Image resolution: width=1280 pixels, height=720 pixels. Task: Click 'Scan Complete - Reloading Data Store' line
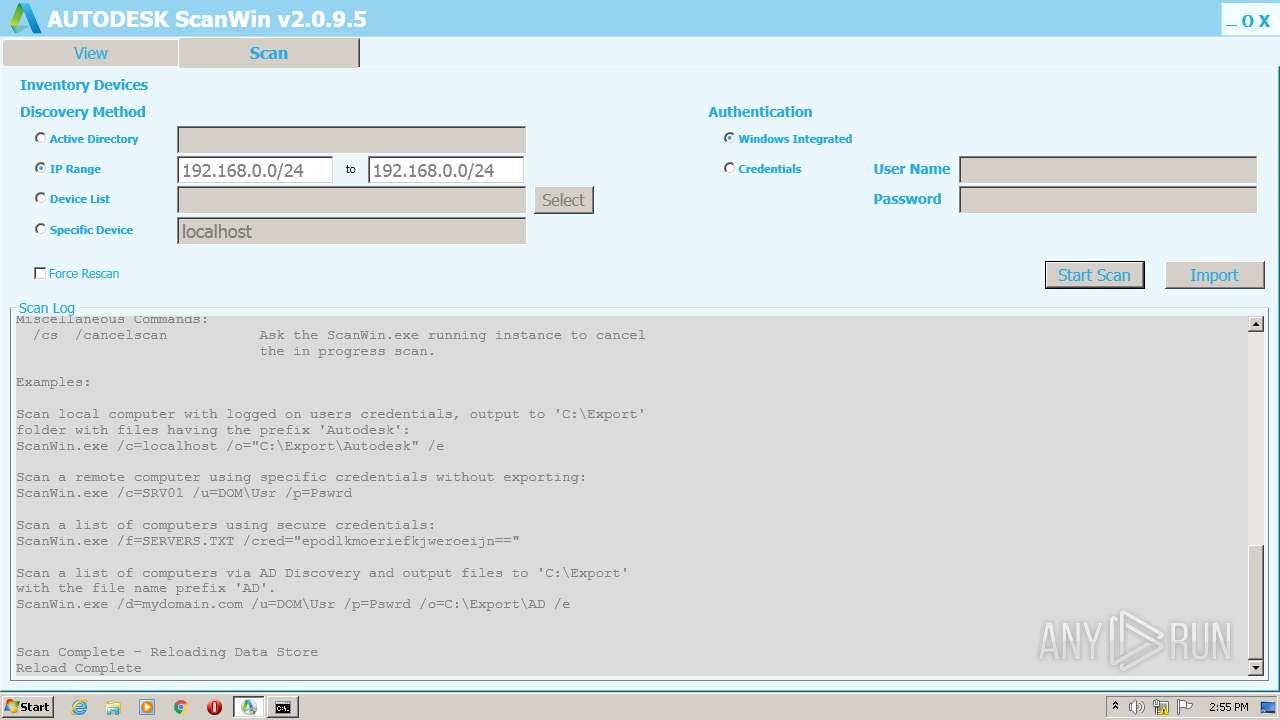[x=167, y=652]
